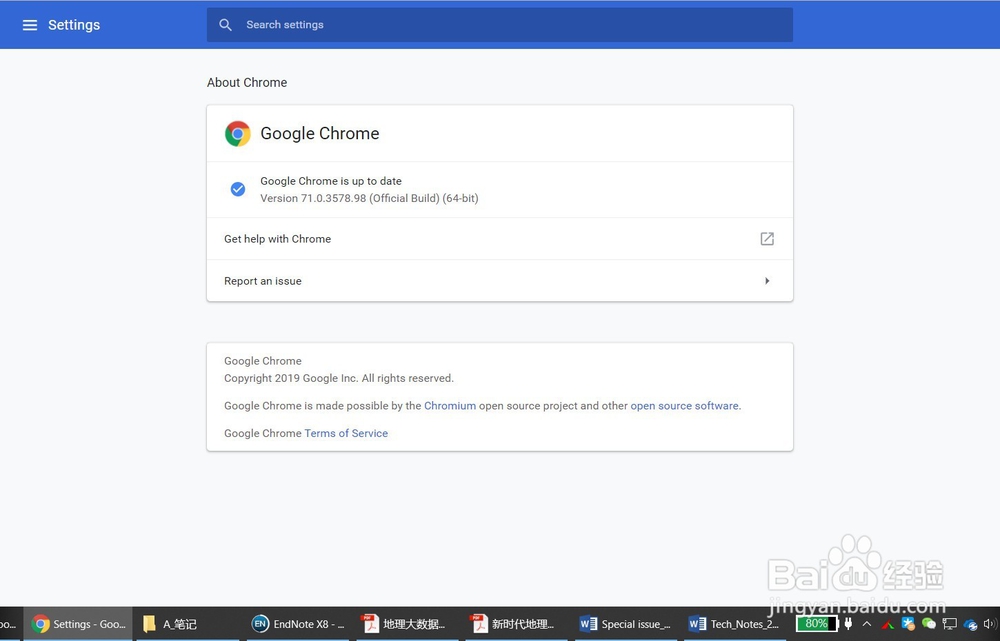Click the Copyright 2019 Google Inc. text
The width and height of the screenshot is (1000, 641).
click(x=339, y=378)
